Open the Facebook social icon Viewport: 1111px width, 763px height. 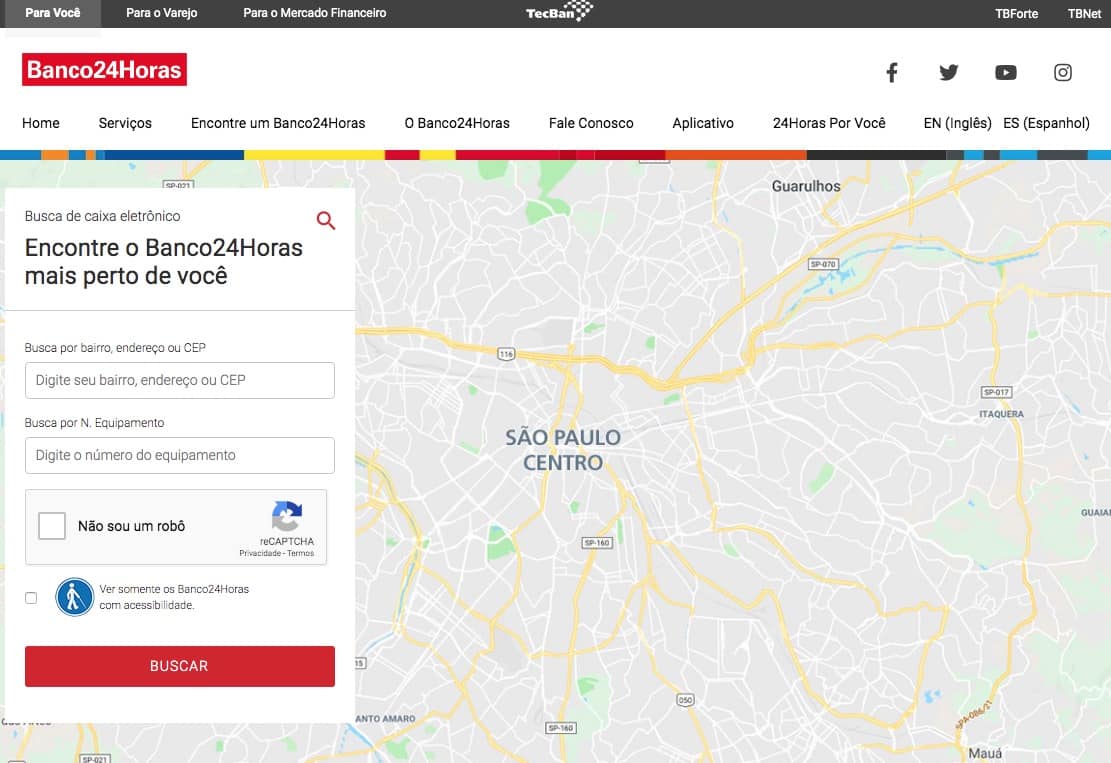[x=892, y=72]
